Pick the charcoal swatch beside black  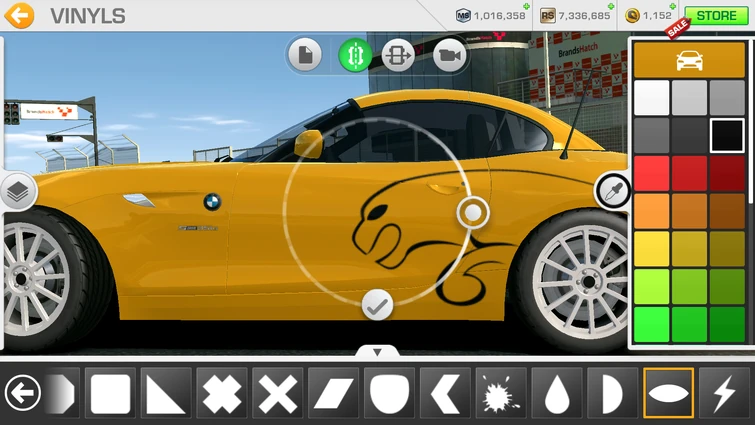pyautogui.click(x=689, y=136)
